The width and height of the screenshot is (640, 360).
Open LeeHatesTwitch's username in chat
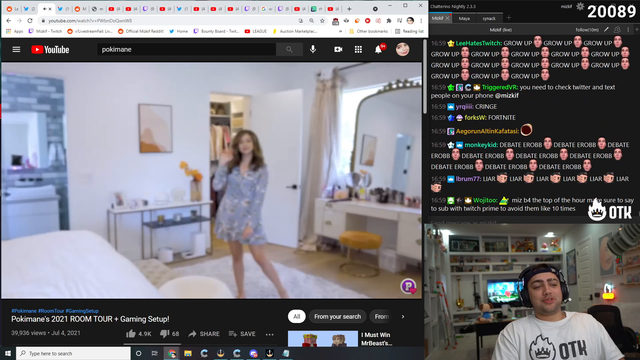tap(478, 43)
